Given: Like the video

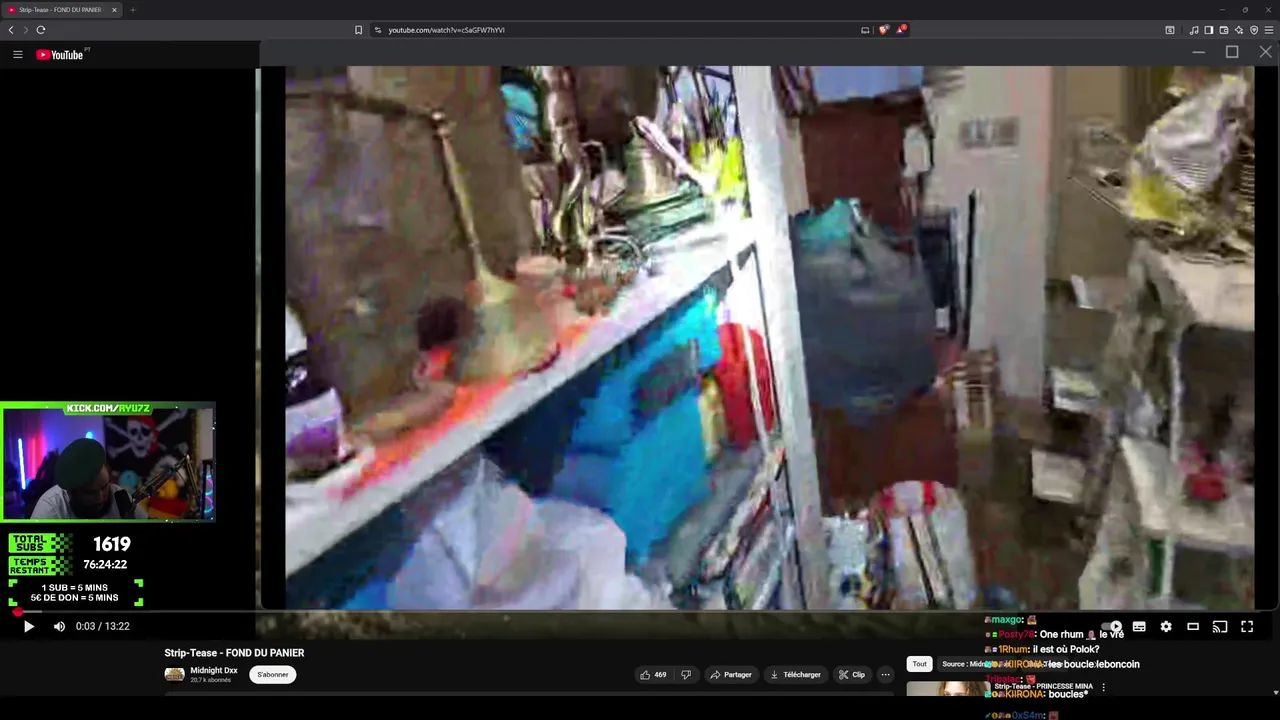Looking at the screenshot, I should 653,675.
